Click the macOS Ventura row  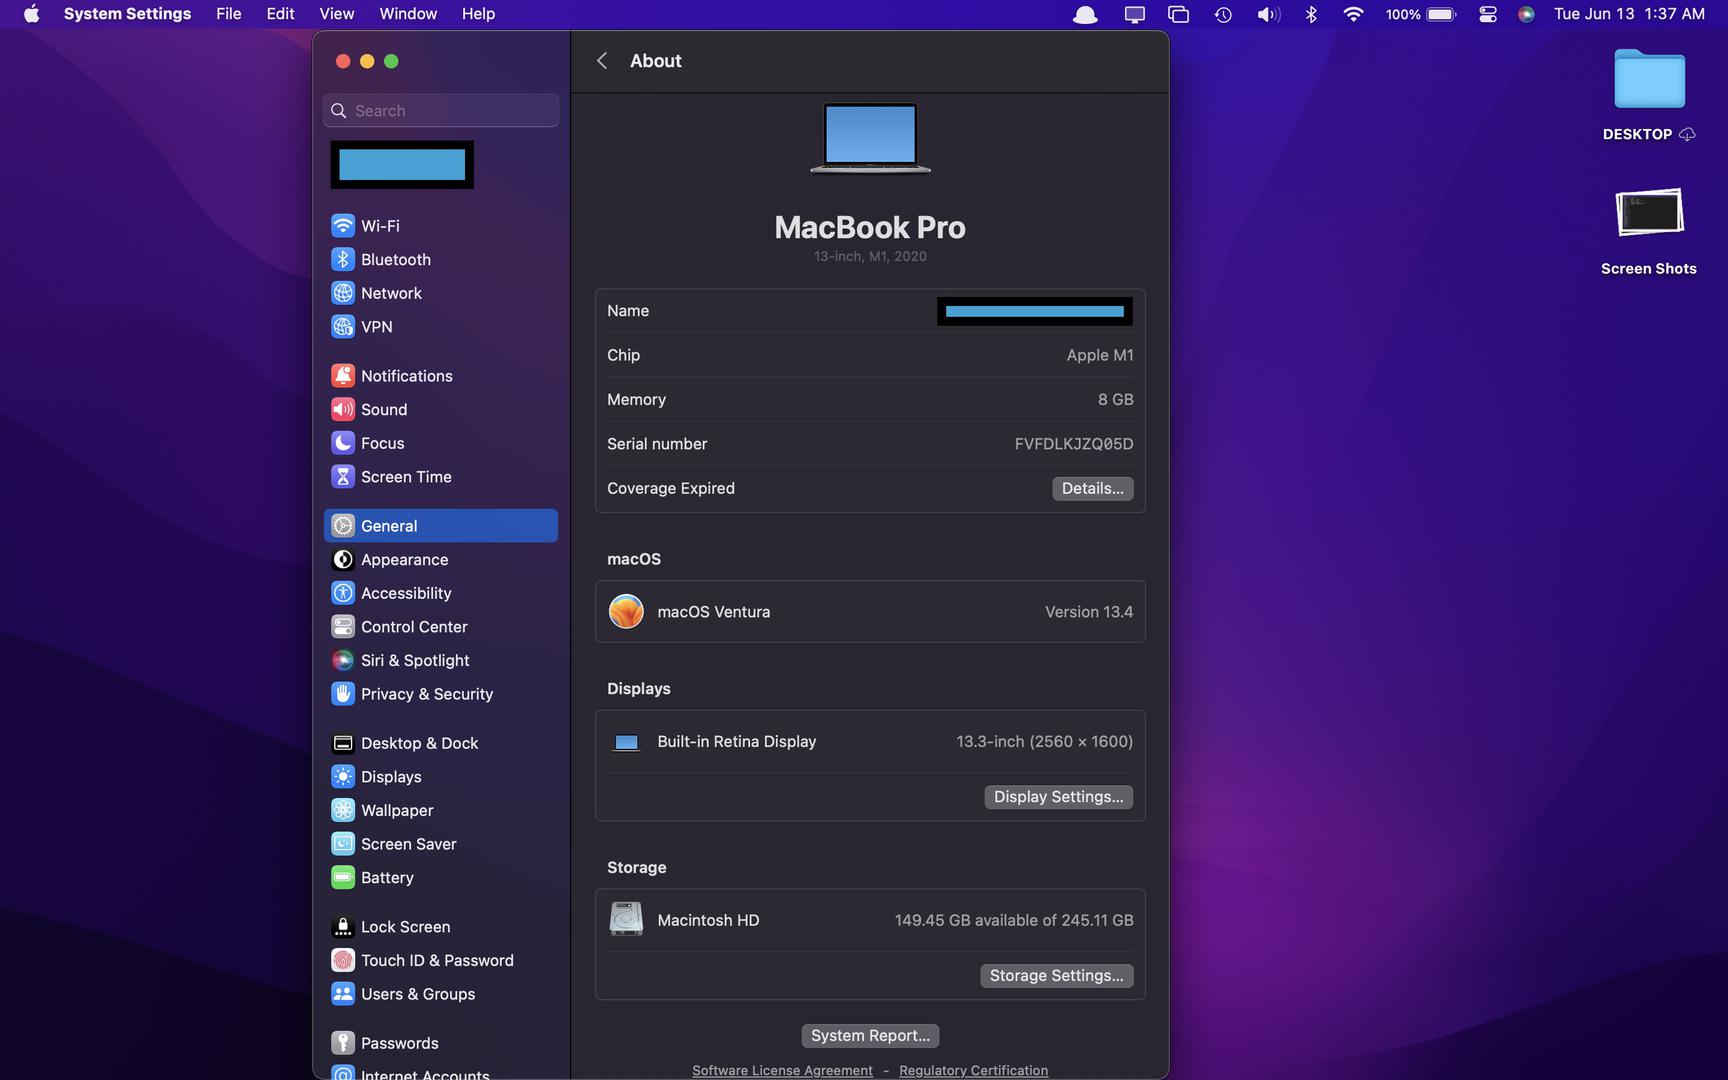(x=870, y=612)
